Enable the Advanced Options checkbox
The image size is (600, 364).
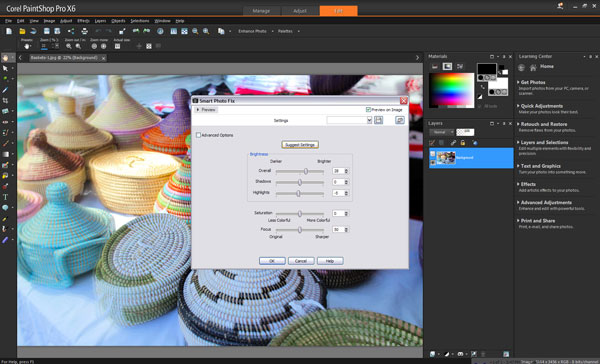tap(198, 135)
